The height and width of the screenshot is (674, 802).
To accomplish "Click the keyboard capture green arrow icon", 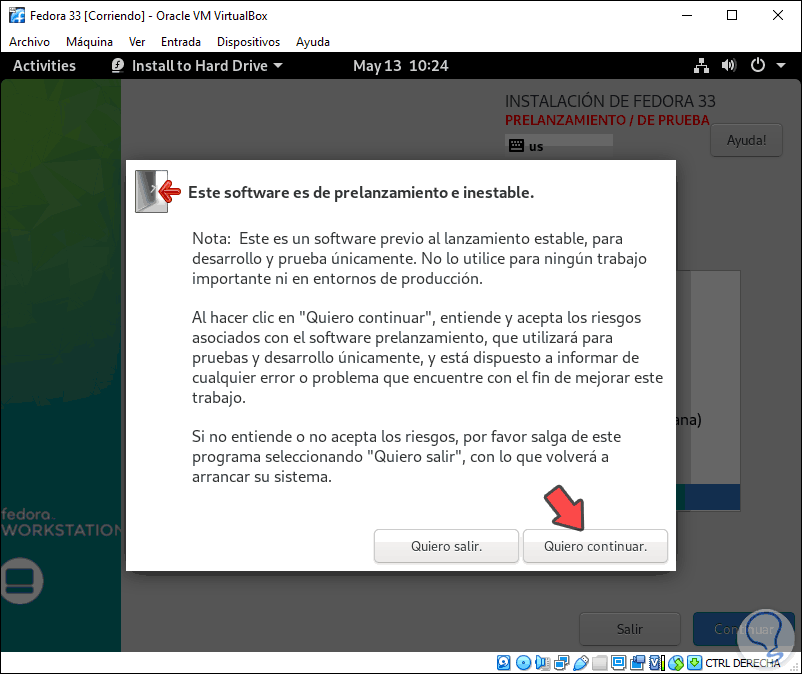I will pos(694,663).
